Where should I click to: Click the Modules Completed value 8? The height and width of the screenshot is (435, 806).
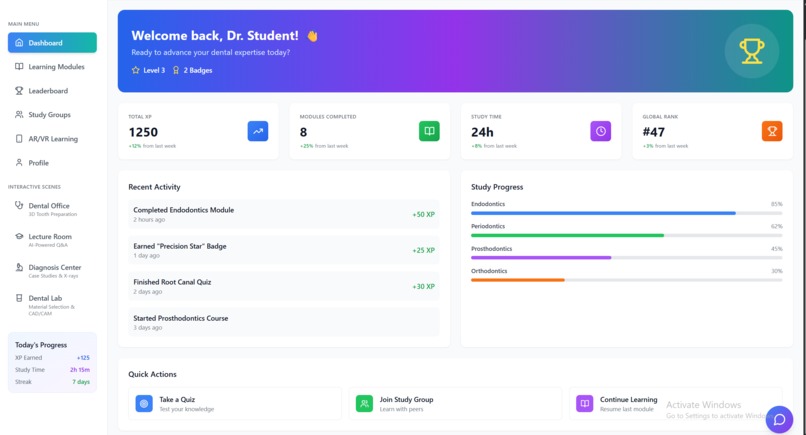pyautogui.click(x=303, y=132)
